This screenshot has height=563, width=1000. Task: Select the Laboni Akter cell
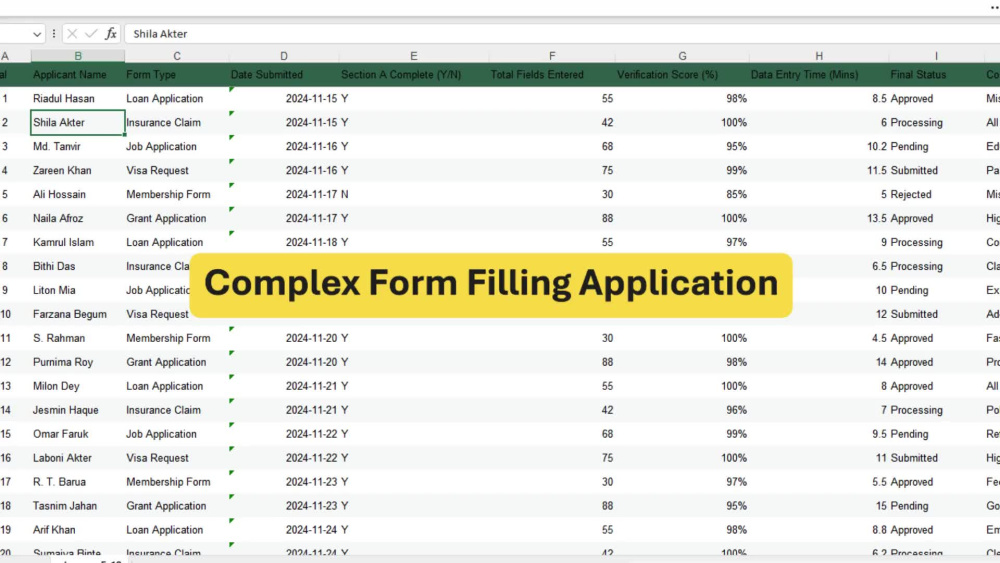click(x=78, y=458)
